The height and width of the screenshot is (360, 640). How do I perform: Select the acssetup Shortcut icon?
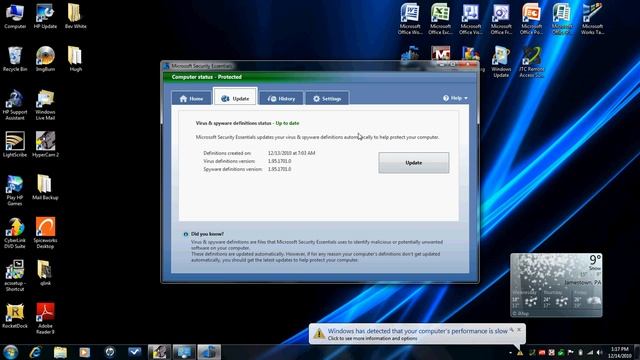(15, 276)
